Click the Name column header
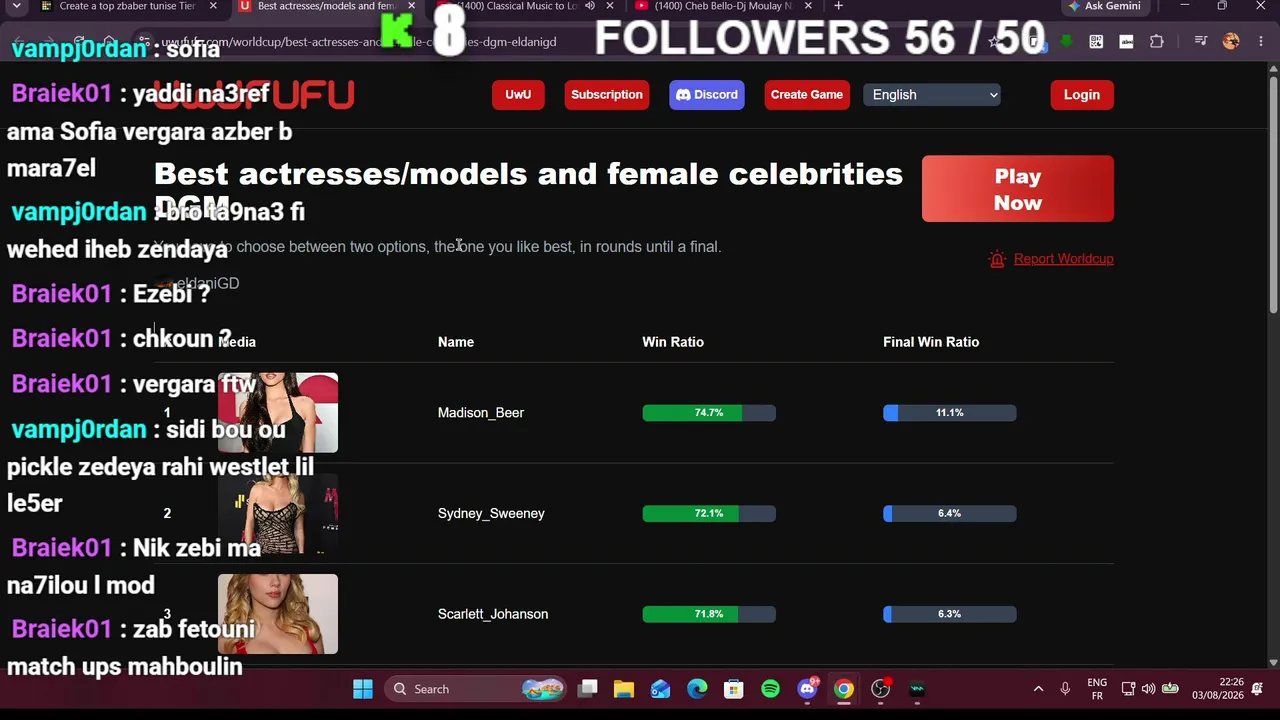The image size is (1280, 720). (456, 342)
